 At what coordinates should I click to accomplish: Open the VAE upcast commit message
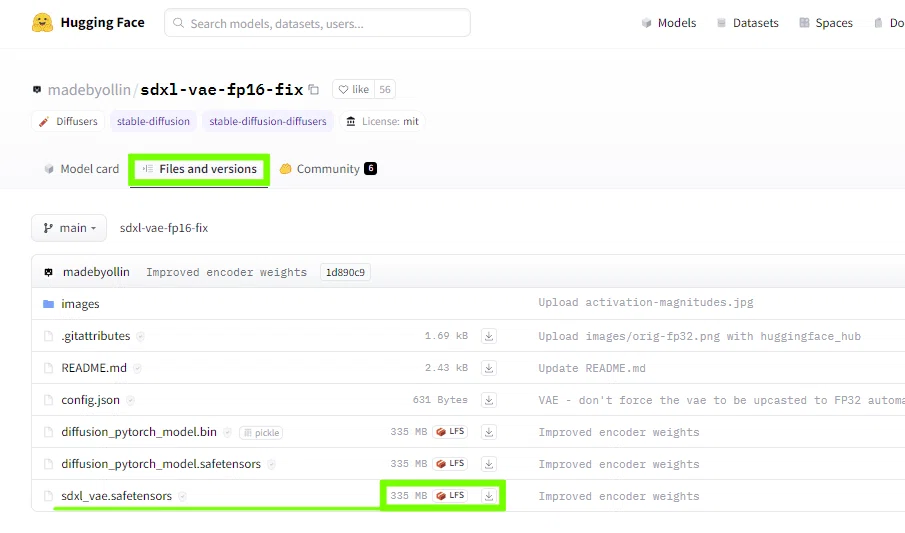tap(721, 400)
